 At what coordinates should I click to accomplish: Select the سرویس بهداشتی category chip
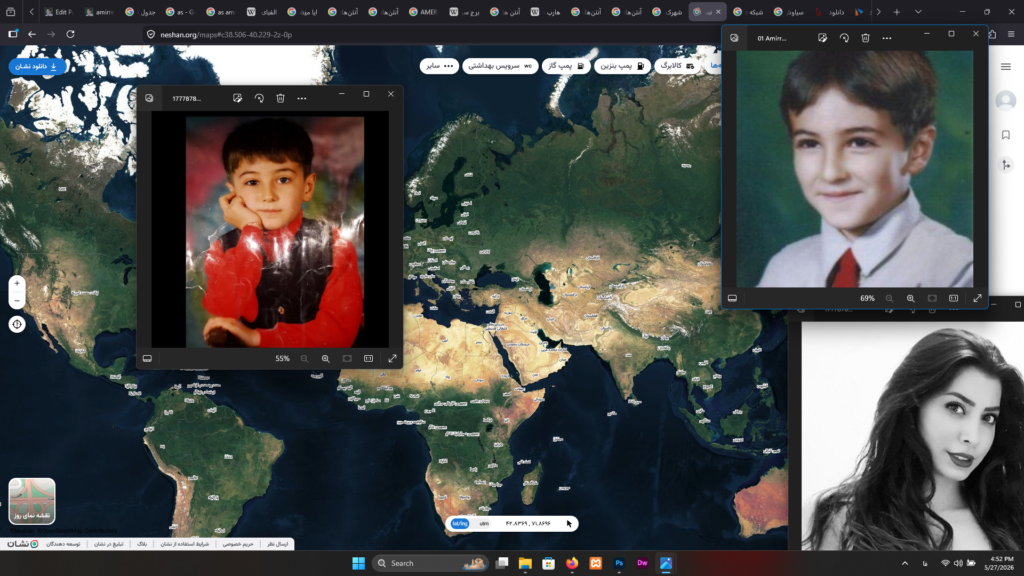[500, 66]
